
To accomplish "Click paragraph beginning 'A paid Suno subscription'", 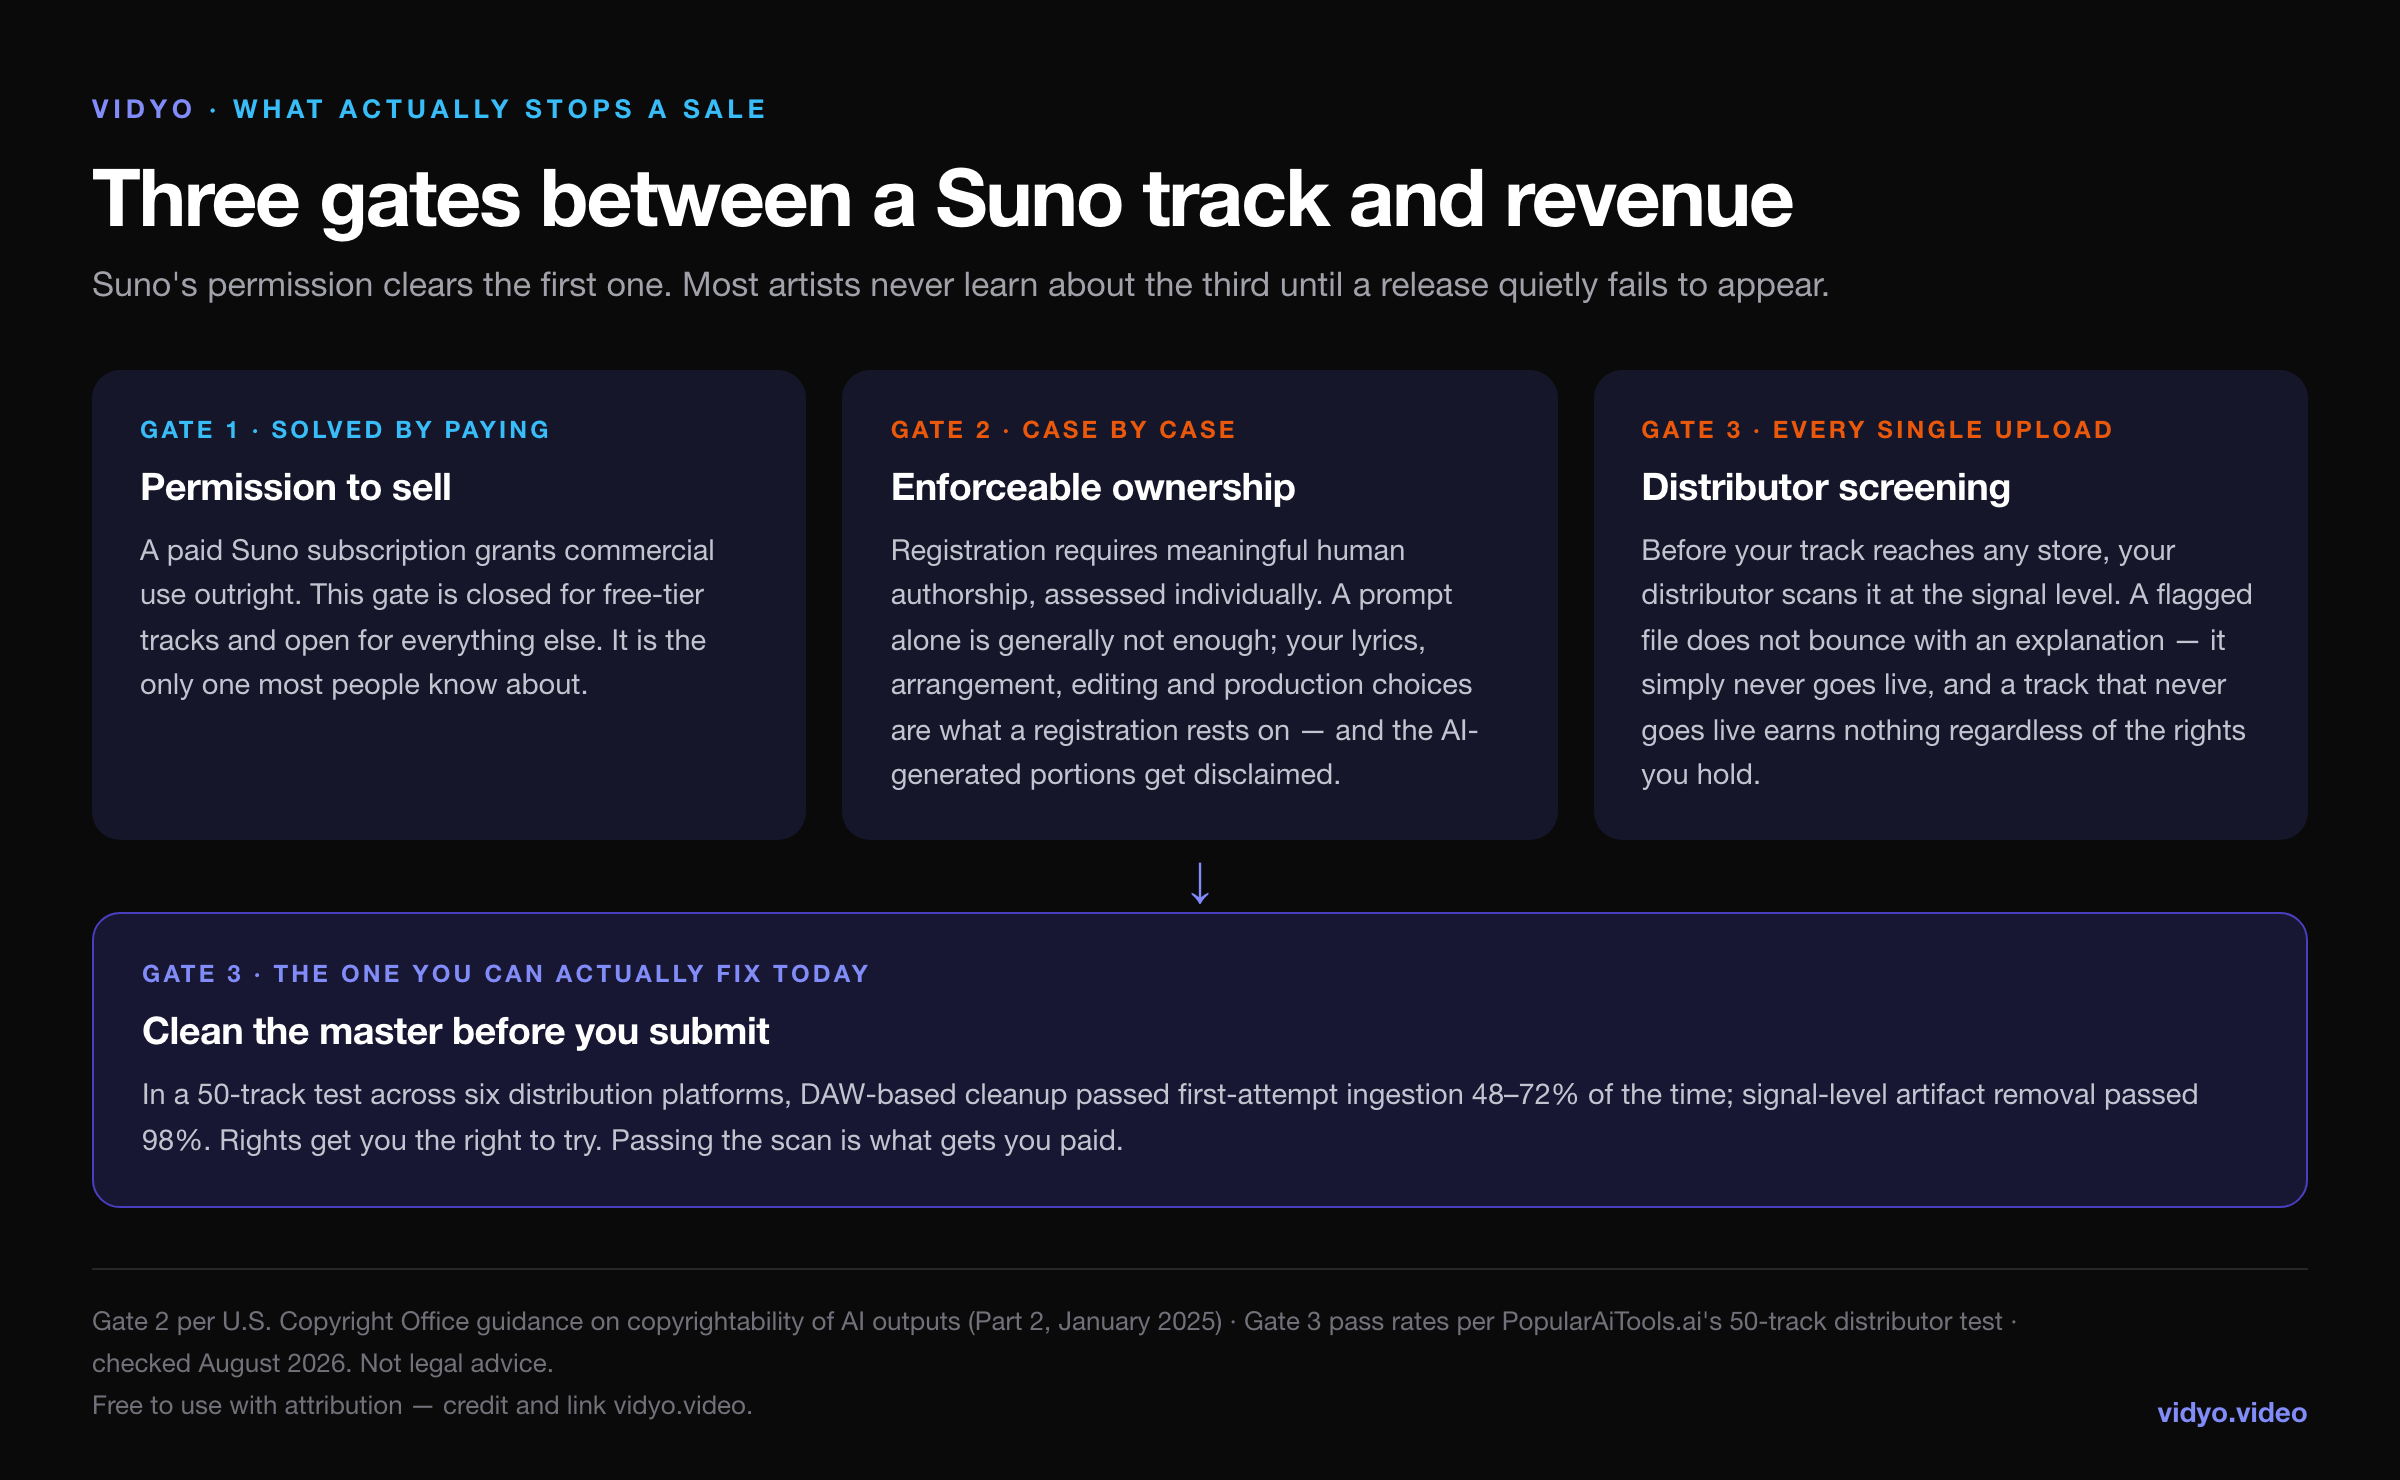I will (x=427, y=617).
